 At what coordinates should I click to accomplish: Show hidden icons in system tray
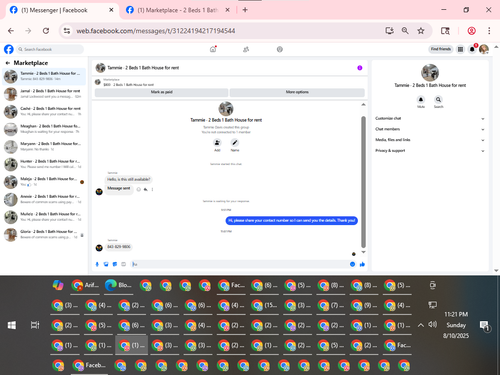coord(421,325)
